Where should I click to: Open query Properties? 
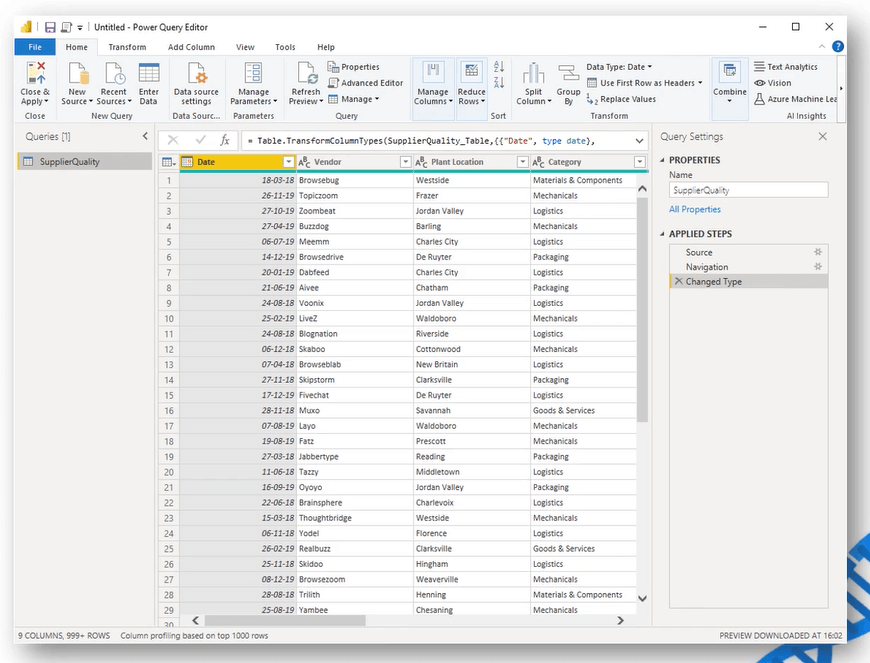[353, 67]
